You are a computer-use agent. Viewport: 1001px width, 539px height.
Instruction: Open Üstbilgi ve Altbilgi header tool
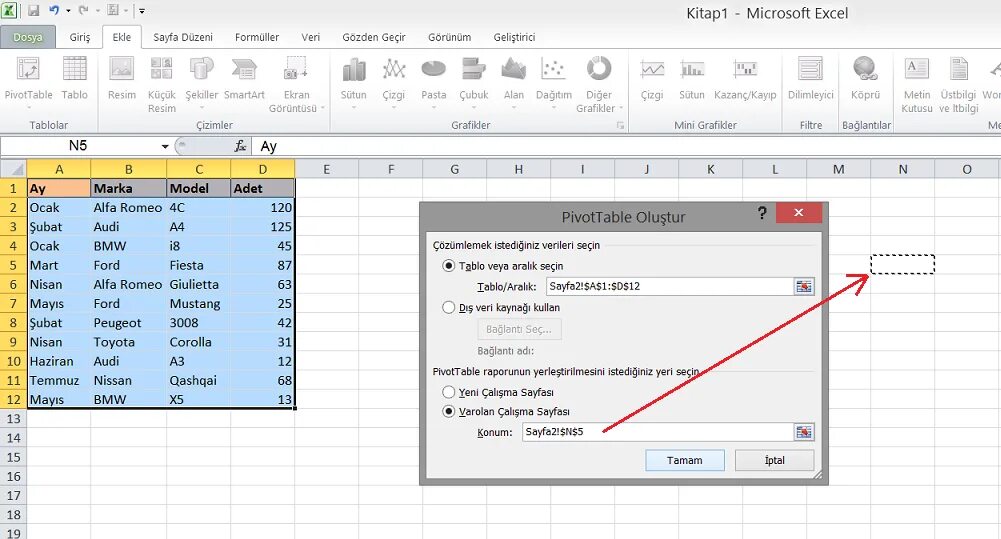pyautogui.click(x=958, y=85)
